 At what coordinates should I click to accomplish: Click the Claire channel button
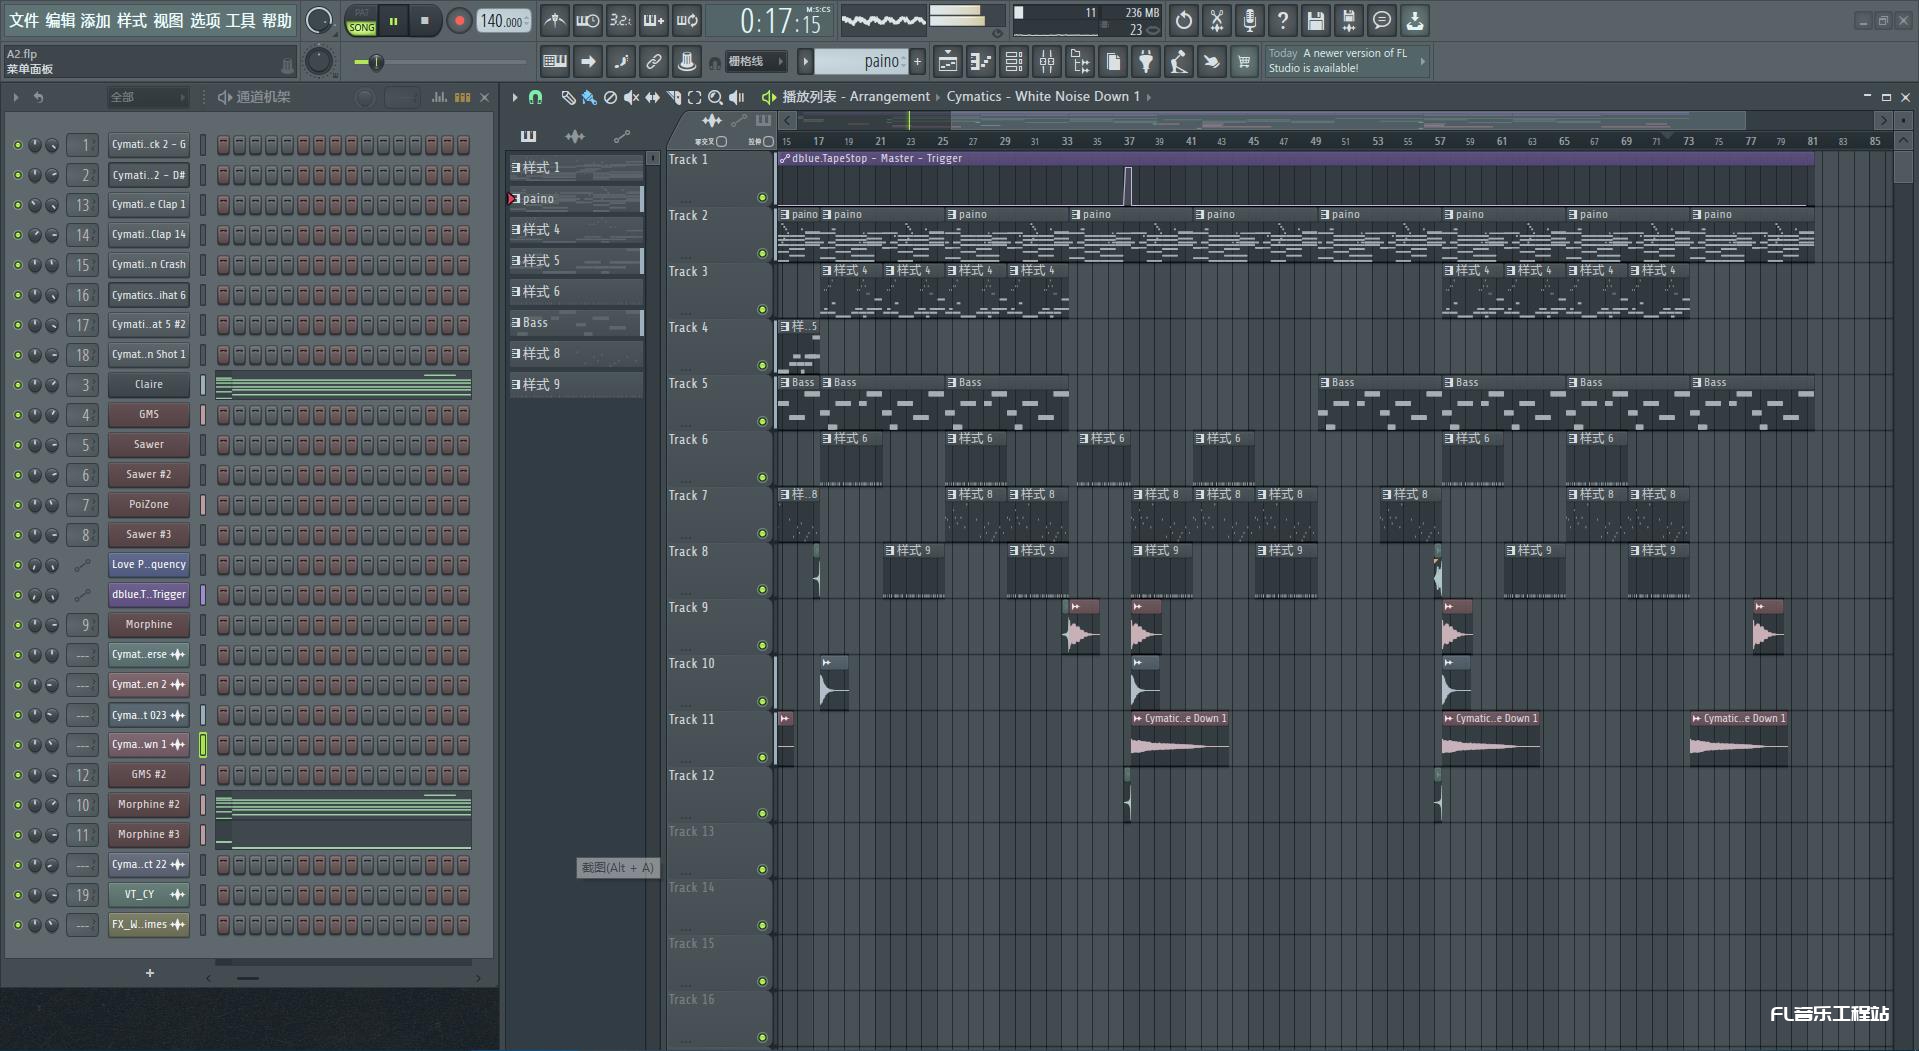(x=149, y=385)
